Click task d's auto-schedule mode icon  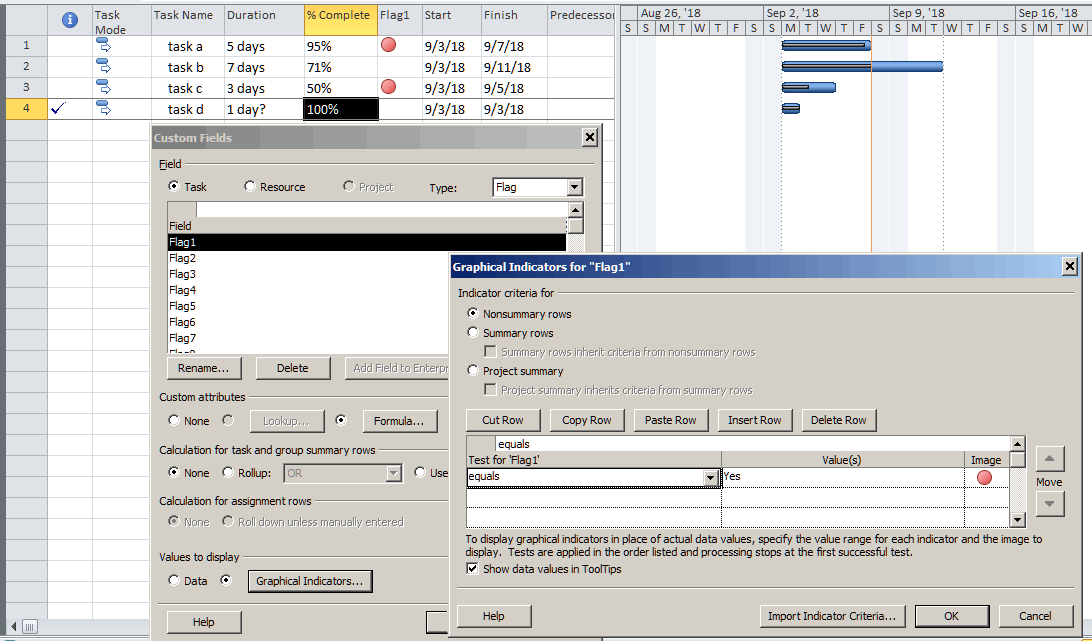103,108
